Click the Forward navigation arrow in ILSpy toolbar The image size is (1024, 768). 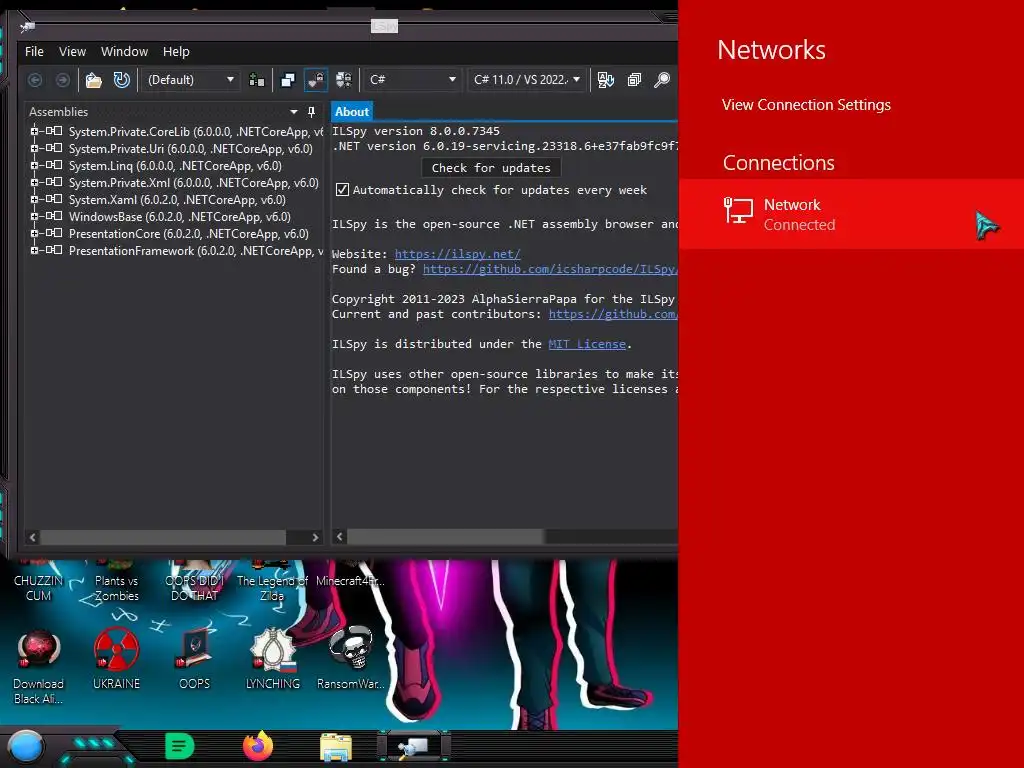click(63, 80)
